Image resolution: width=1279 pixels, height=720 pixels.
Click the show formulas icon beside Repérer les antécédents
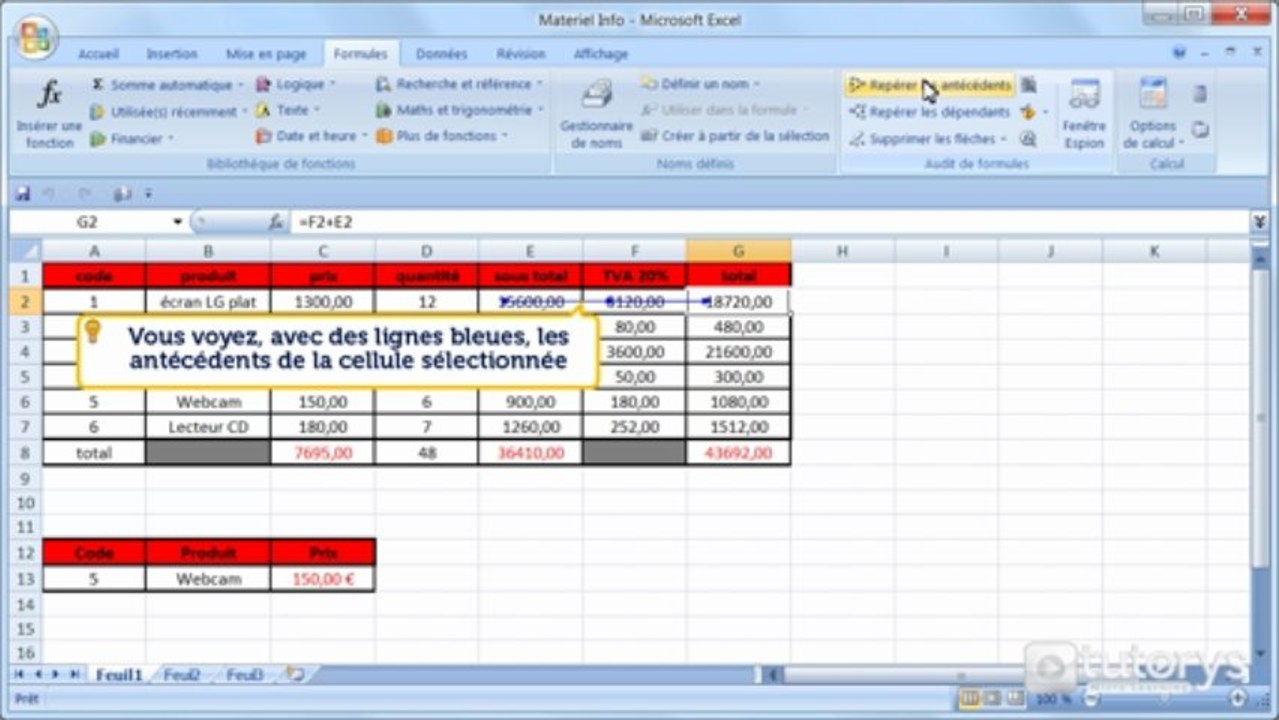1029,86
